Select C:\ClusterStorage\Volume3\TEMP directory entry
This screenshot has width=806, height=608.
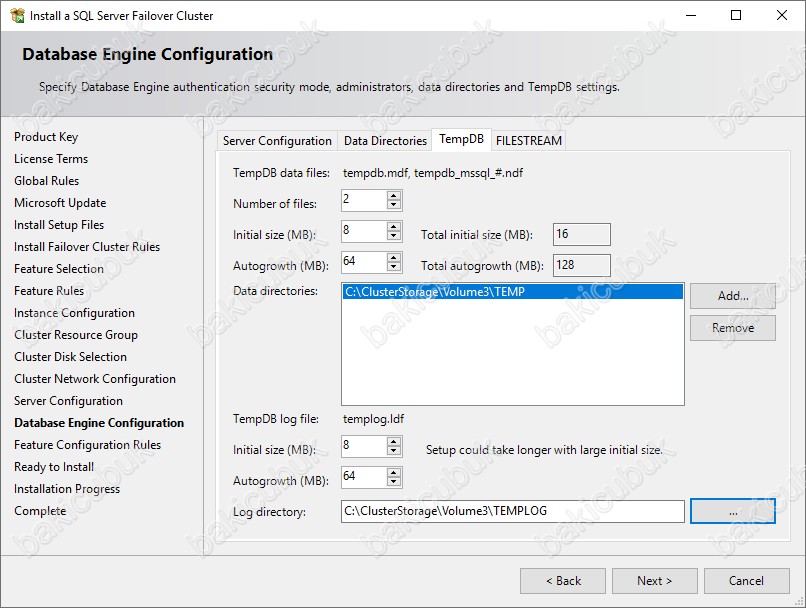click(x=512, y=292)
